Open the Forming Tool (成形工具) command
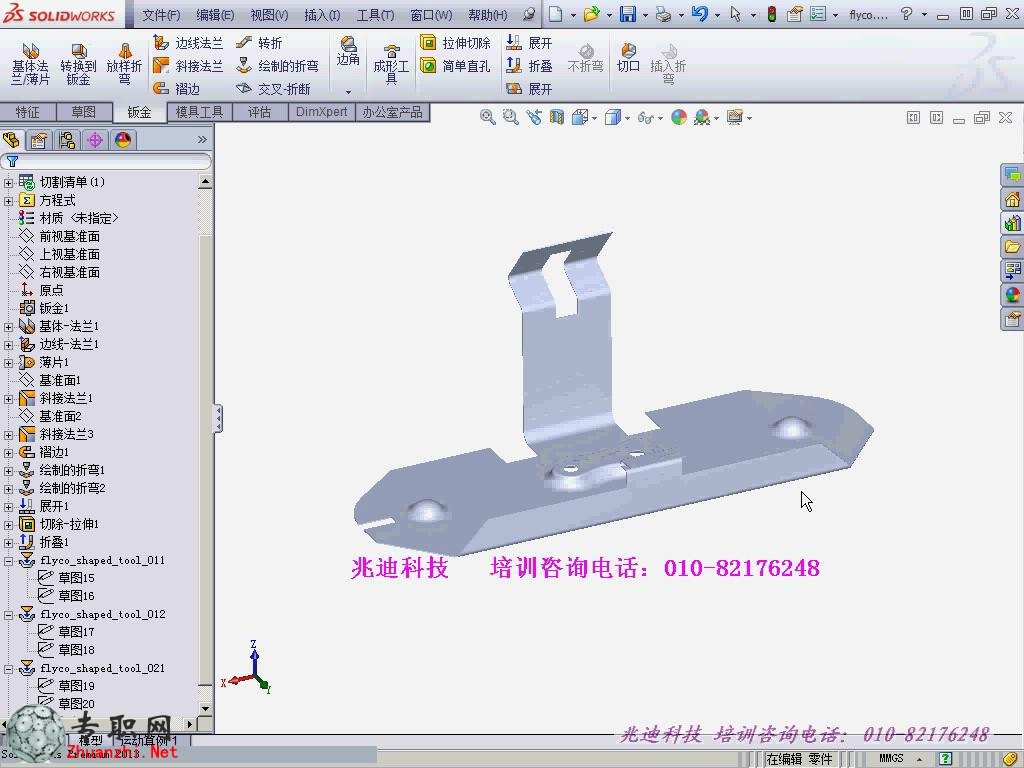The height and width of the screenshot is (768, 1024). click(391, 64)
